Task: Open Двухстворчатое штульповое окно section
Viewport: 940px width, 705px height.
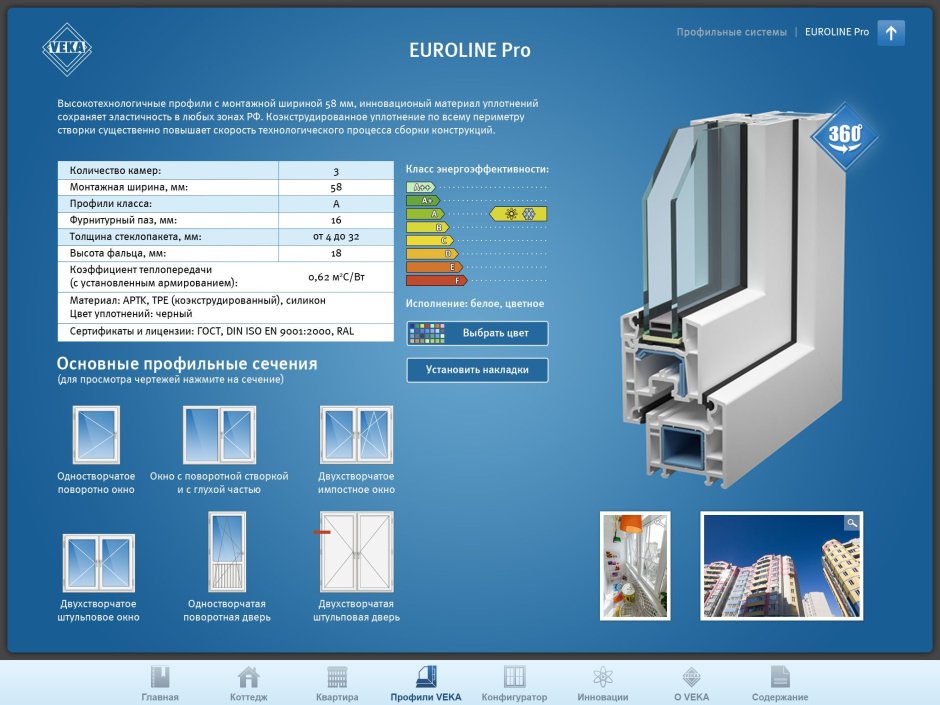Action: pos(98,563)
